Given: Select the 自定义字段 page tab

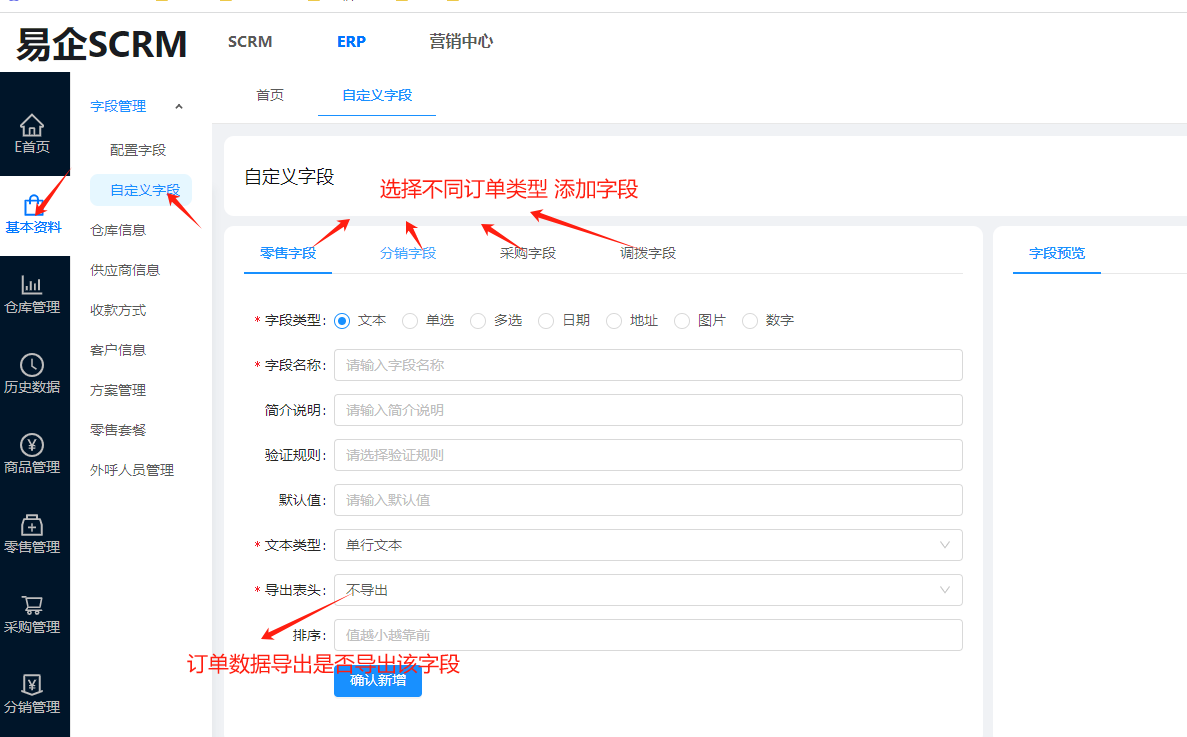Looking at the screenshot, I should pos(377,95).
